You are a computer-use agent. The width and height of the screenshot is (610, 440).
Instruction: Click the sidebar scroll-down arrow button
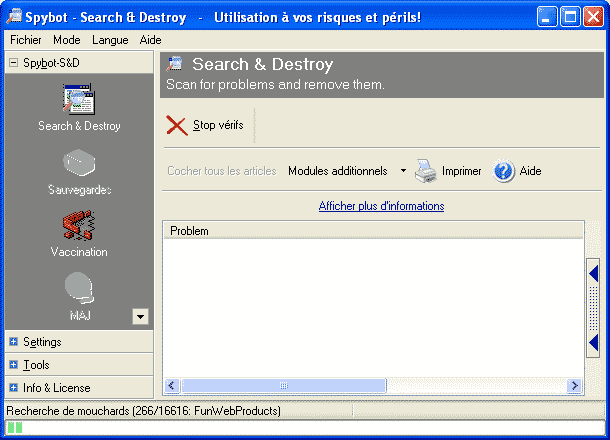[140, 316]
